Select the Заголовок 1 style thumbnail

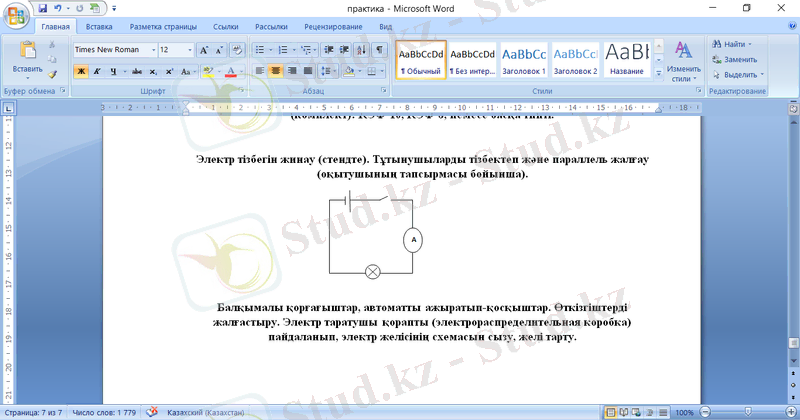coord(523,59)
